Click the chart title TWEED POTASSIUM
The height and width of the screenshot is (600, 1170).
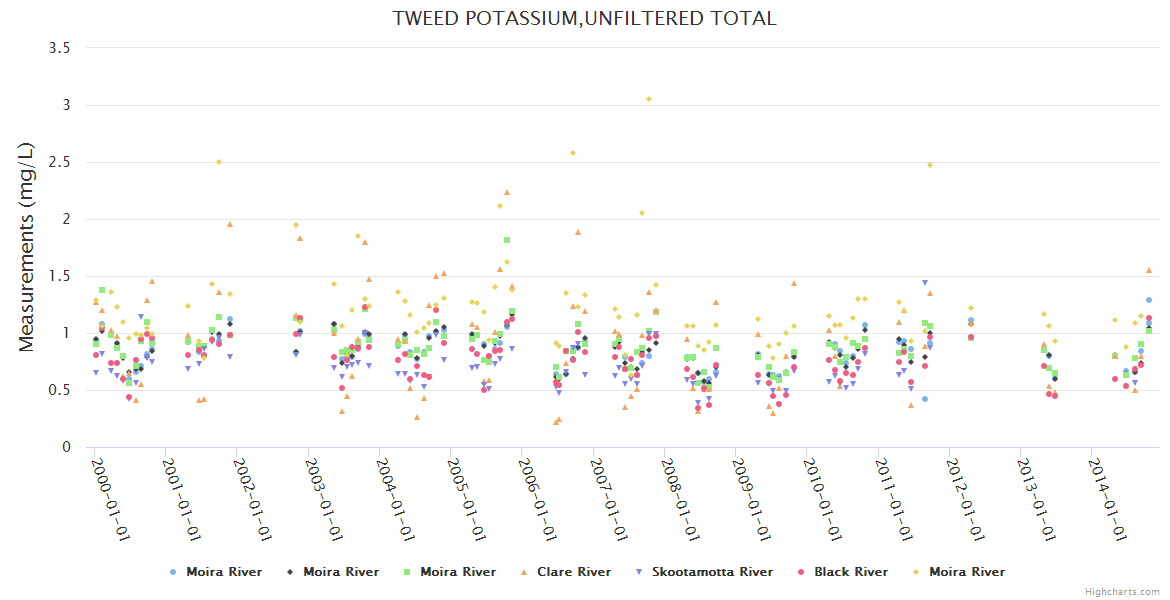click(584, 18)
